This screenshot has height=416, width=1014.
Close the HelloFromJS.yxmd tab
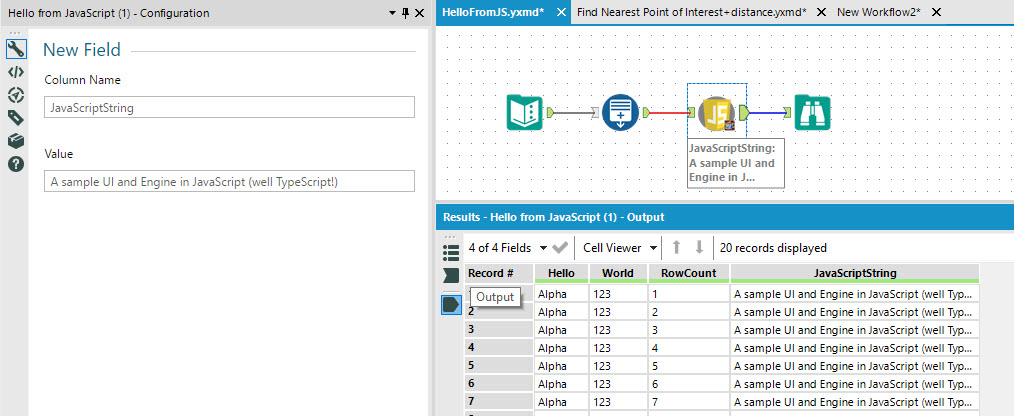[x=561, y=12]
